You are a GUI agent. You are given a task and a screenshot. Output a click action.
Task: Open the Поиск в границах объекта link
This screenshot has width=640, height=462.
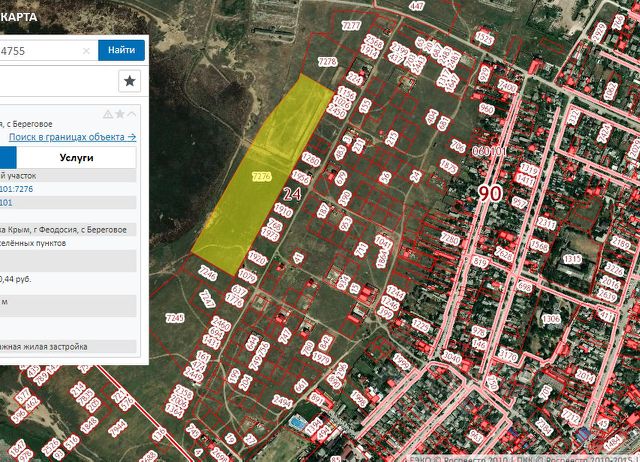coord(72,136)
